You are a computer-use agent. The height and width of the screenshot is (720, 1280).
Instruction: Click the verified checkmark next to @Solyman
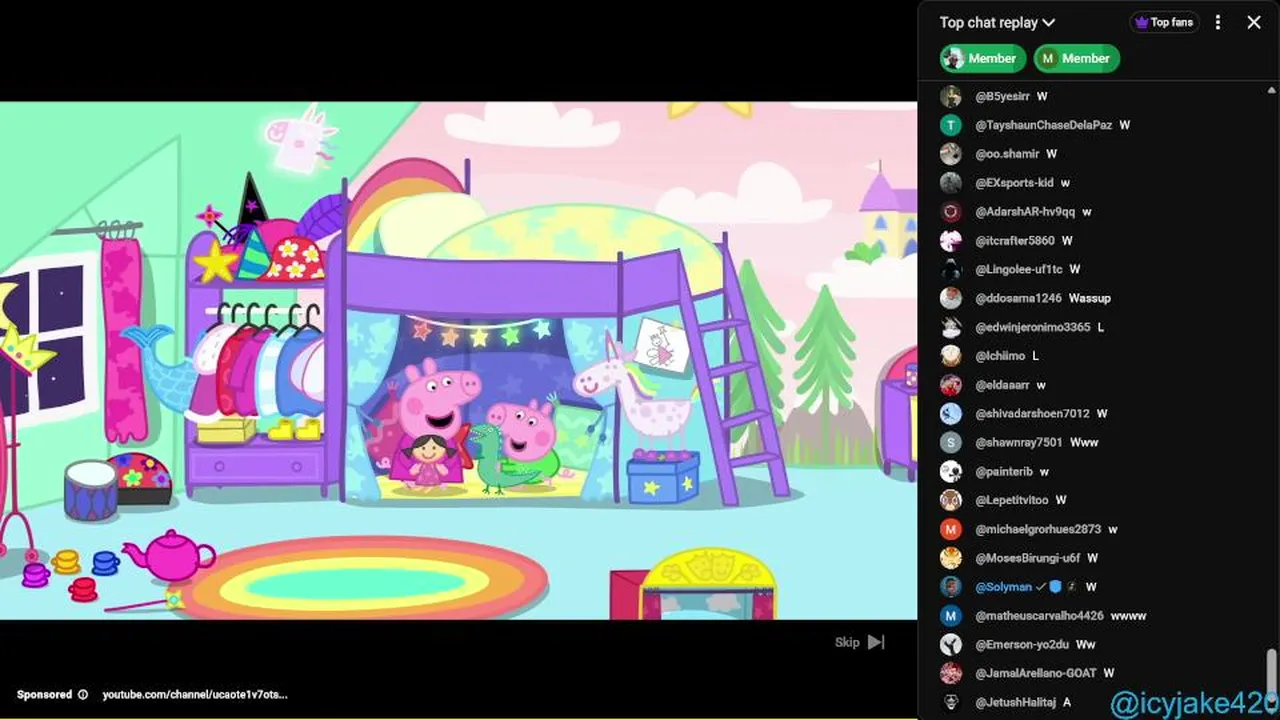pos(1041,587)
